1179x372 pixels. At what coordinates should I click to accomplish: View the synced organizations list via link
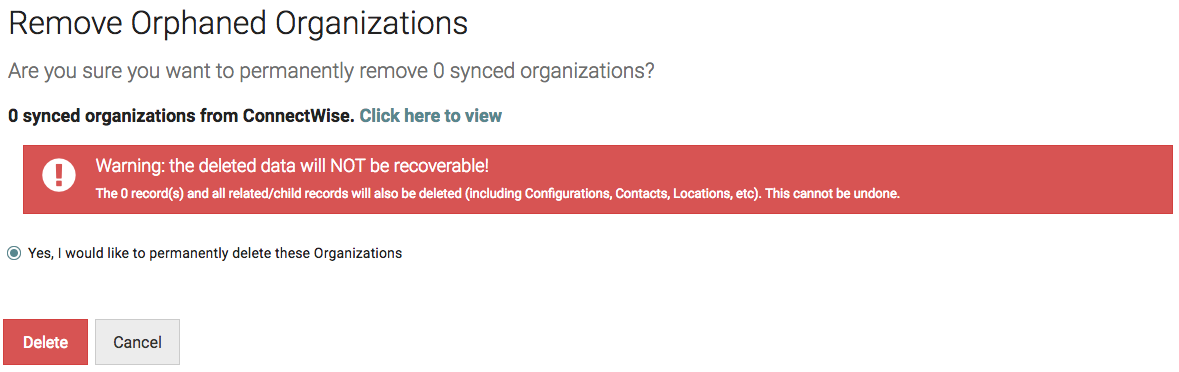(x=431, y=116)
